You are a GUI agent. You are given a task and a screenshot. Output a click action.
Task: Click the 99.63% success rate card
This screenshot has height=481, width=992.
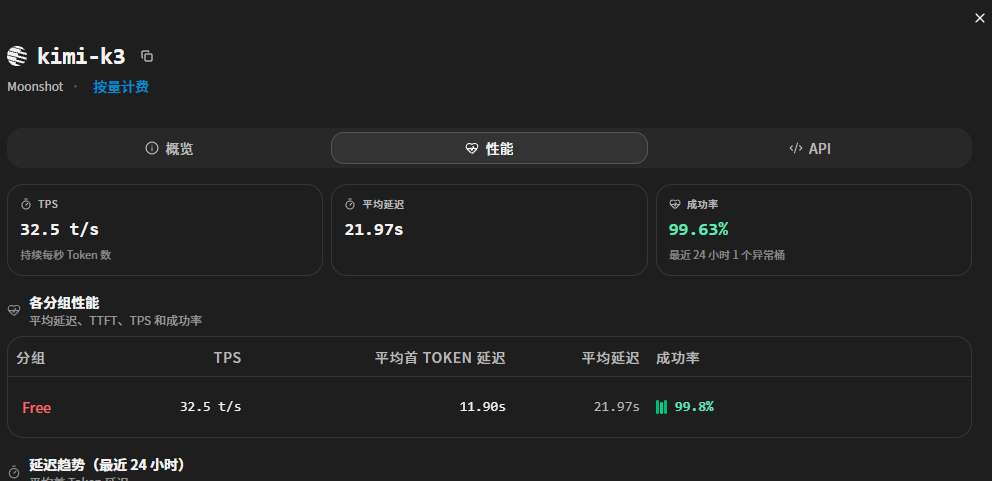814,230
